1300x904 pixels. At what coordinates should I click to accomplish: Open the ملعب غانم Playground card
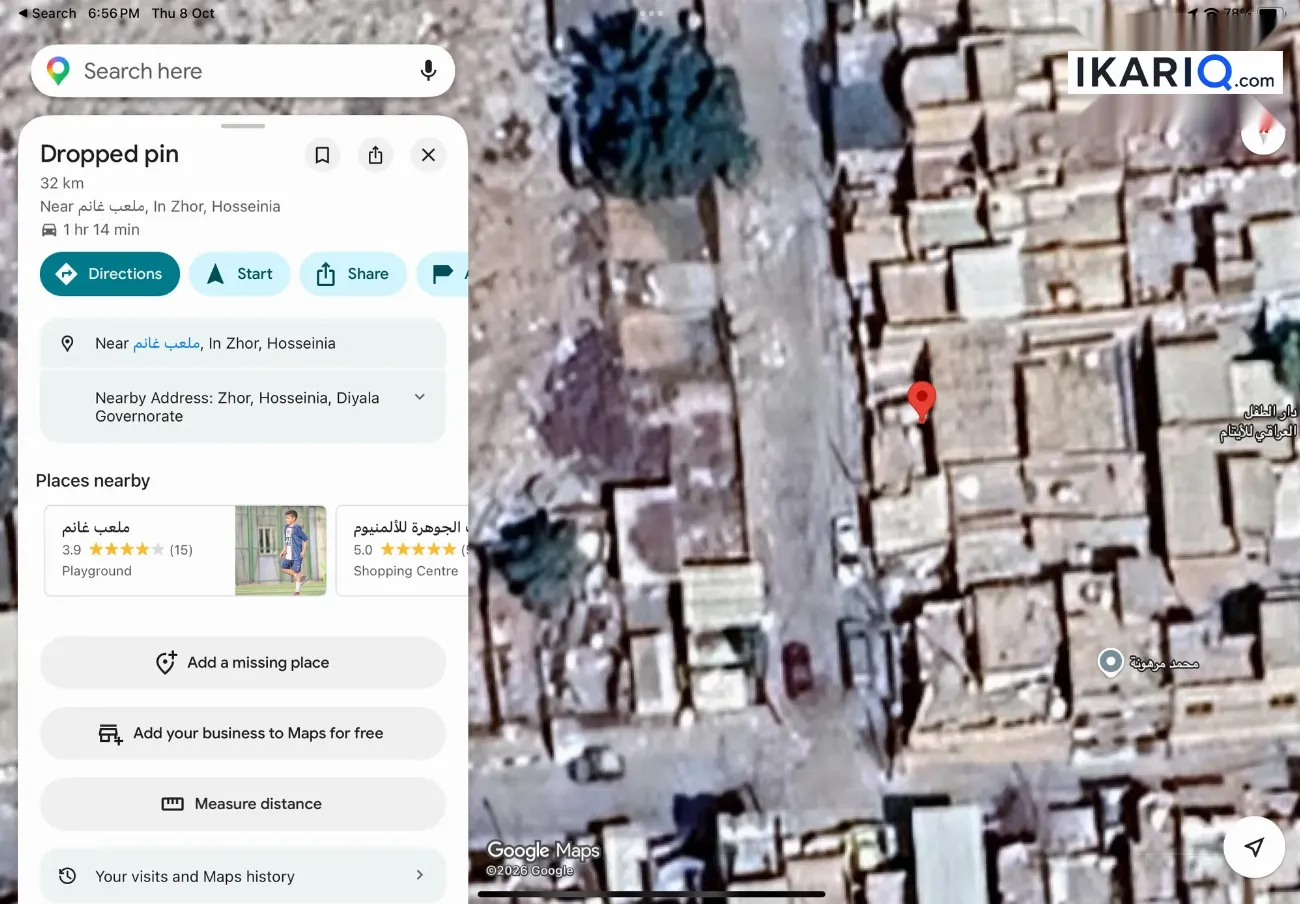click(x=185, y=550)
